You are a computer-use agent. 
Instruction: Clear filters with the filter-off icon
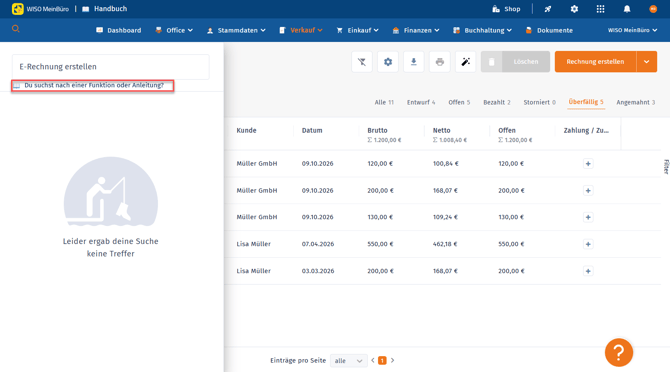pyautogui.click(x=362, y=62)
